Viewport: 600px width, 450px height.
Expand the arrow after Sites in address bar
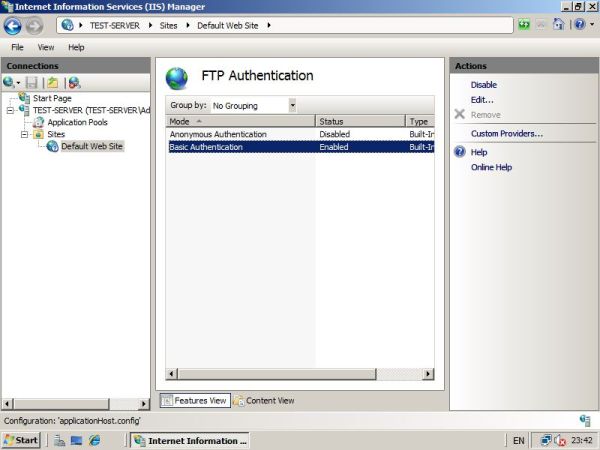tap(188, 25)
